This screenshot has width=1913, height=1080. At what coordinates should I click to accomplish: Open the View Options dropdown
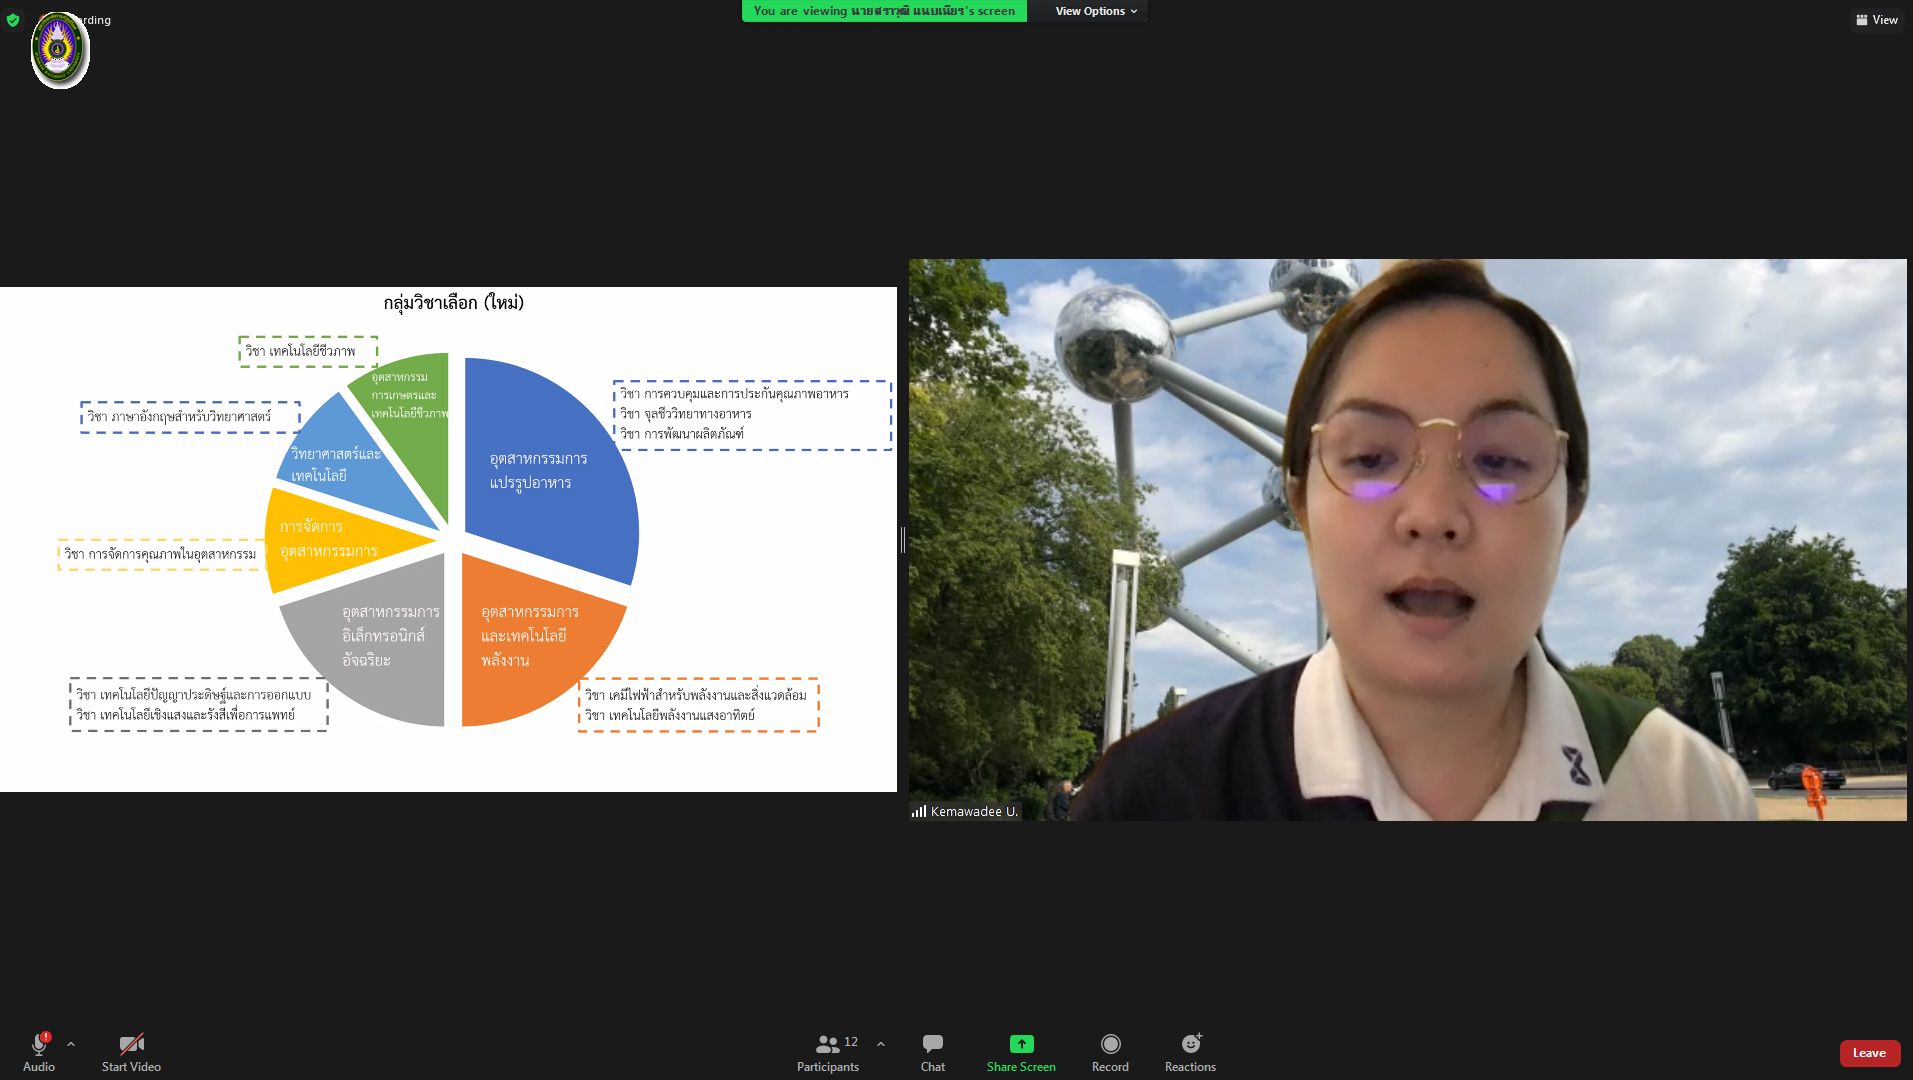click(1096, 11)
